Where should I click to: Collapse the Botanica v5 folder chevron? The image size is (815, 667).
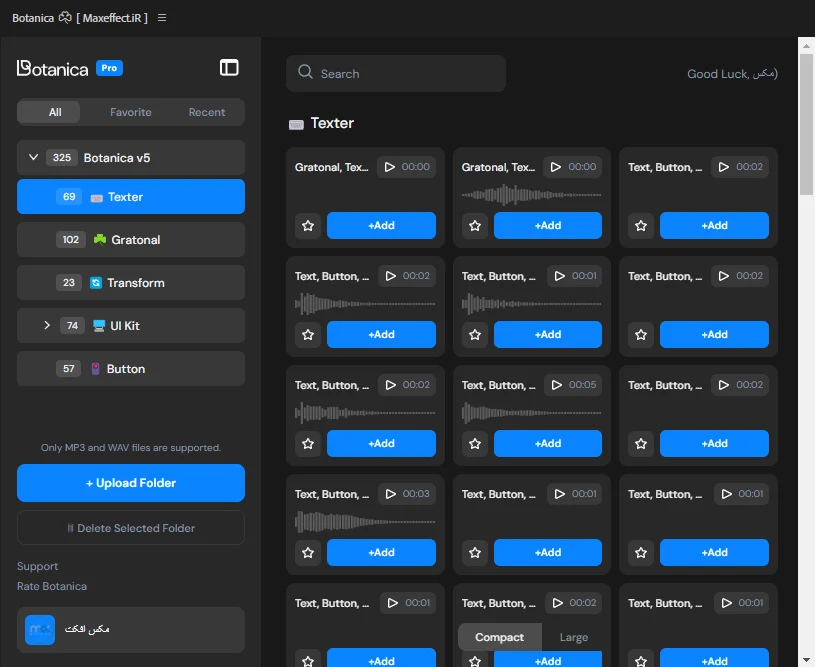tap(33, 157)
